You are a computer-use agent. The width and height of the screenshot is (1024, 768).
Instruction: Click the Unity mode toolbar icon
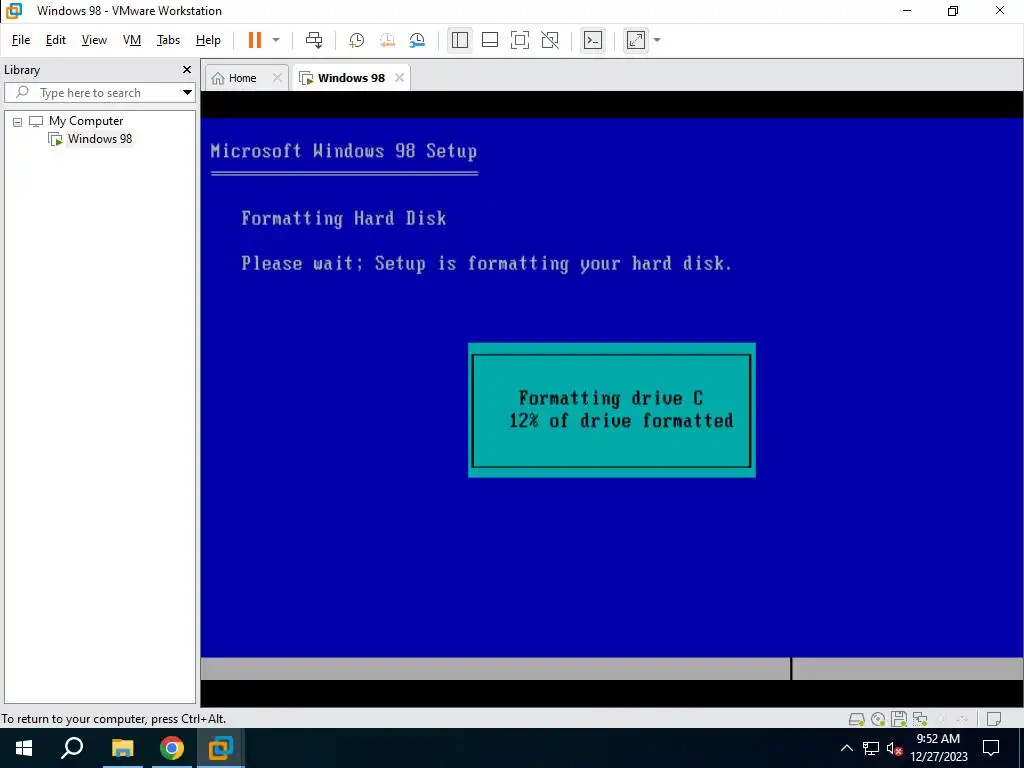point(550,40)
